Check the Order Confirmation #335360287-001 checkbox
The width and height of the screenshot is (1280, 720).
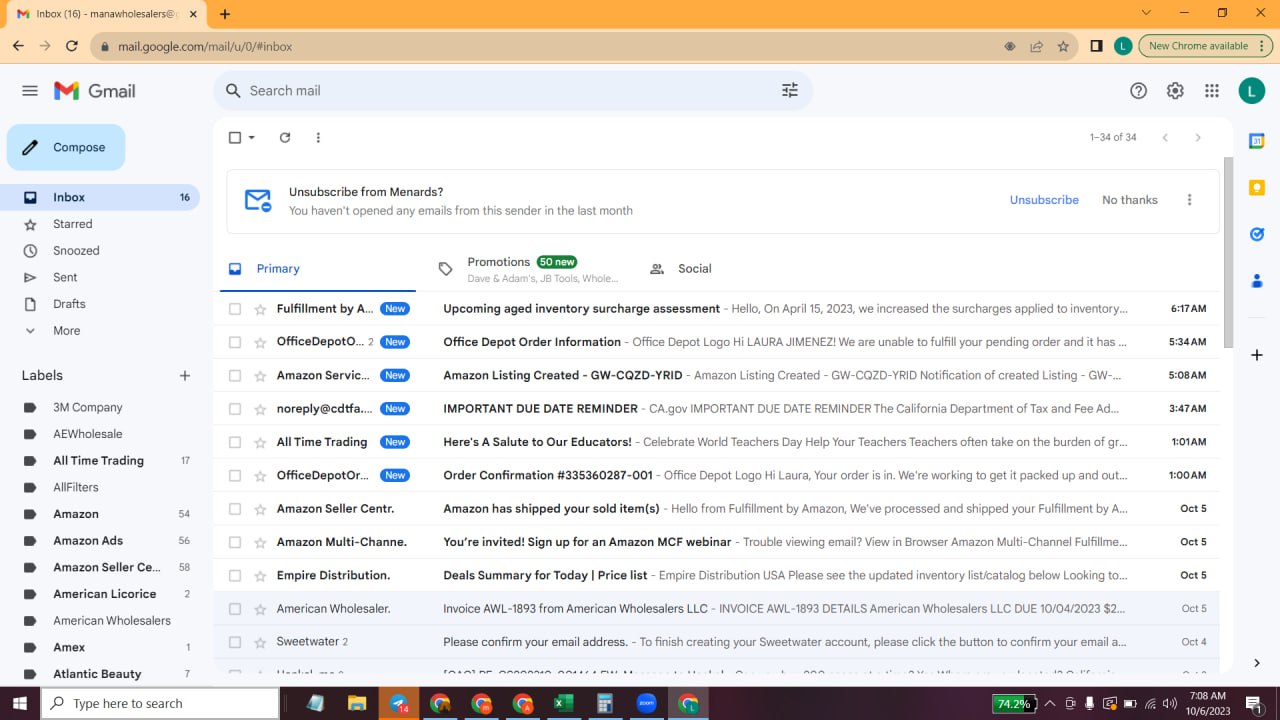pyautogui.click(x=235, y=476)
